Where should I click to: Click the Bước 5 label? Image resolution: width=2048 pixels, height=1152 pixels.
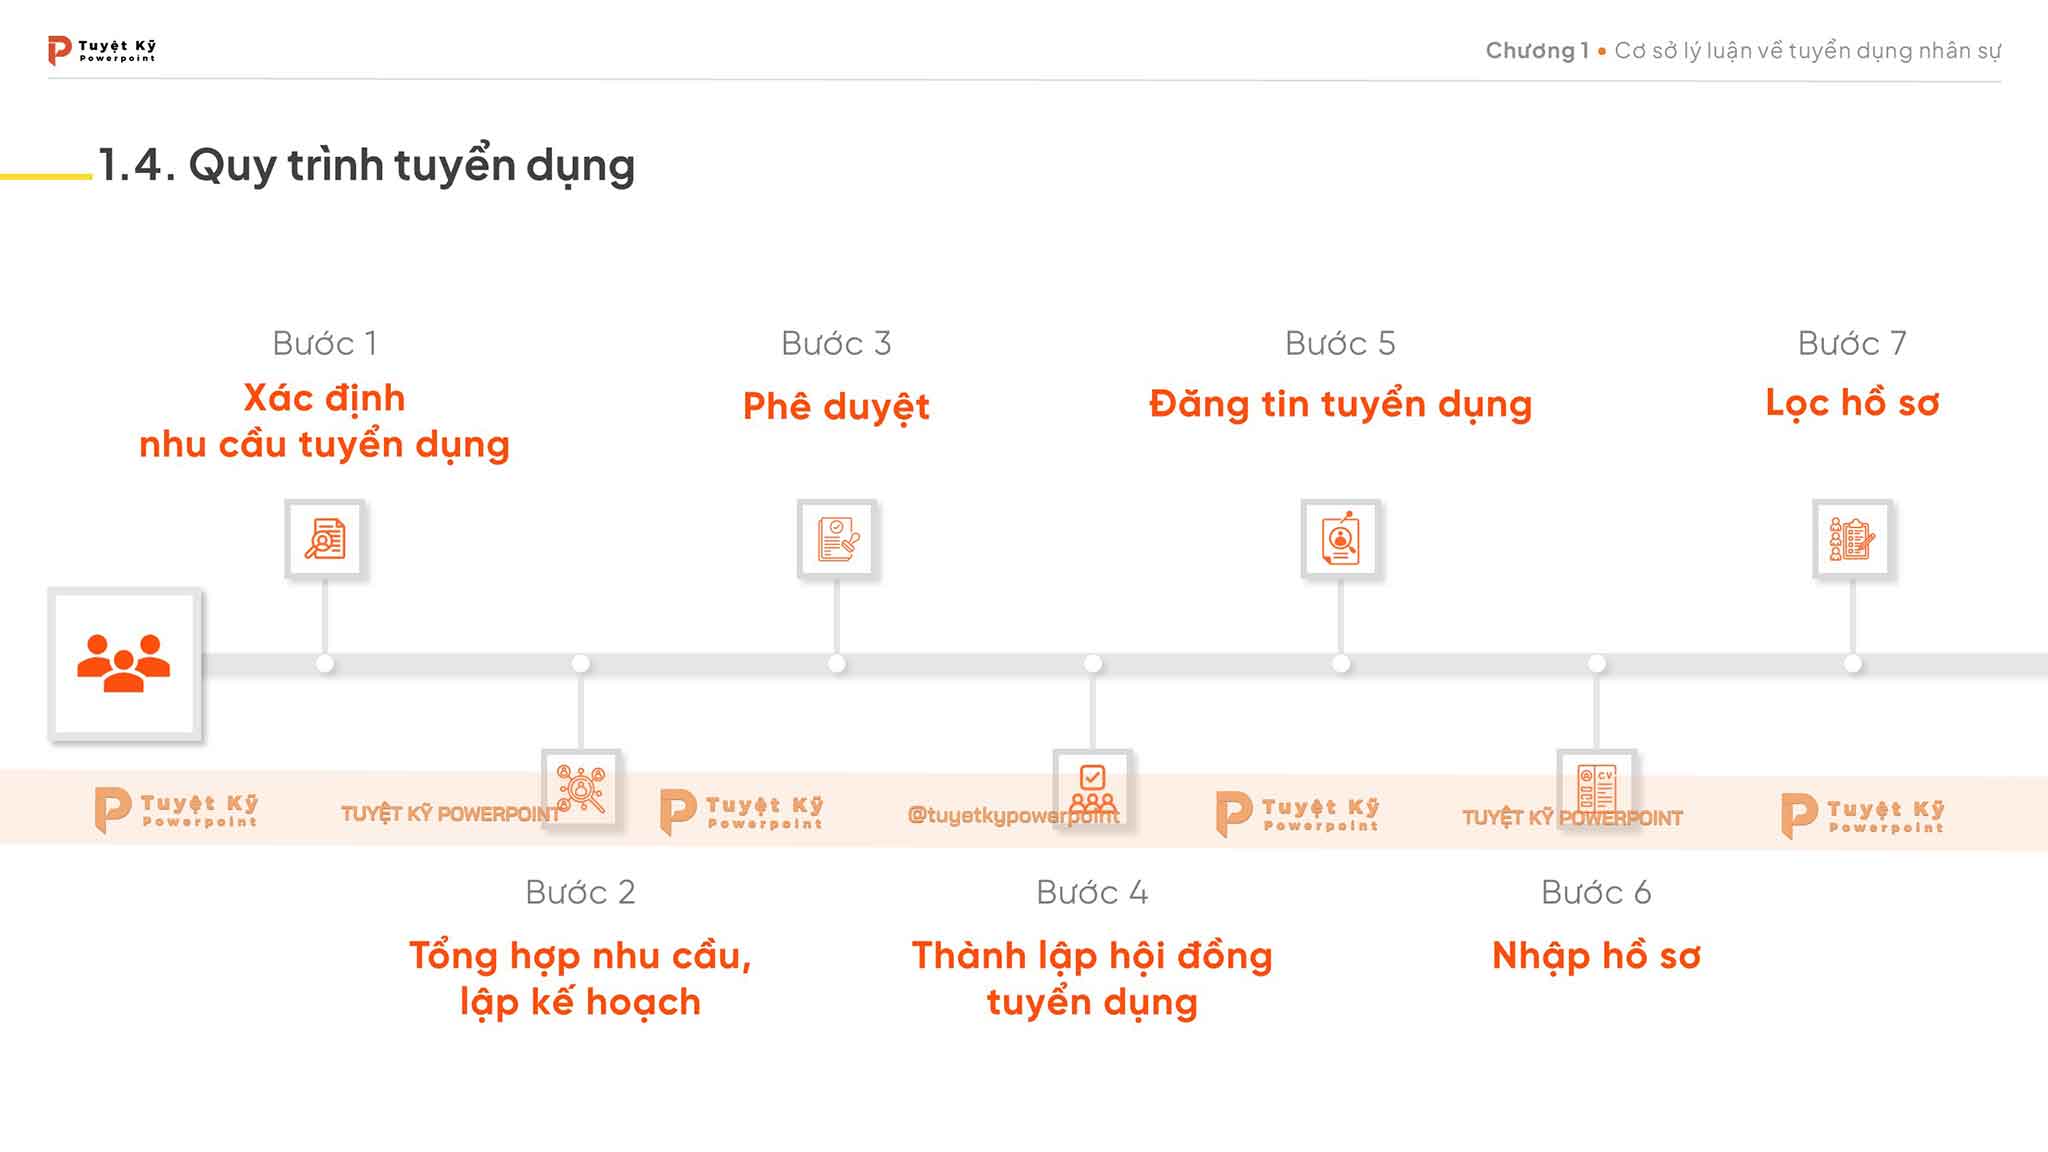(x=1340, y=343)
